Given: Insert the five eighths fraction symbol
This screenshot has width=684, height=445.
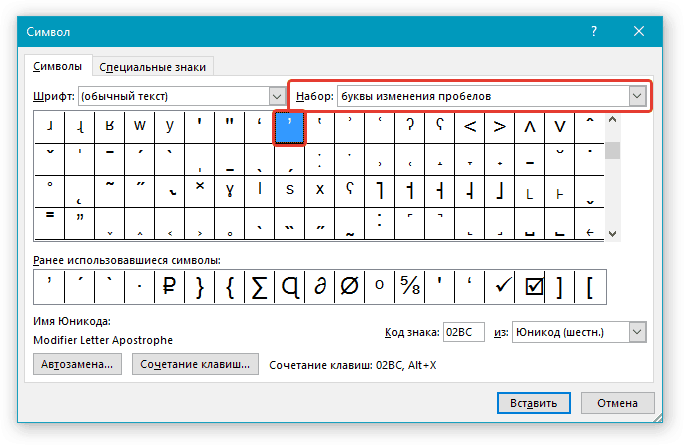Looking at the screenshot, I should [x=409, y=288].
